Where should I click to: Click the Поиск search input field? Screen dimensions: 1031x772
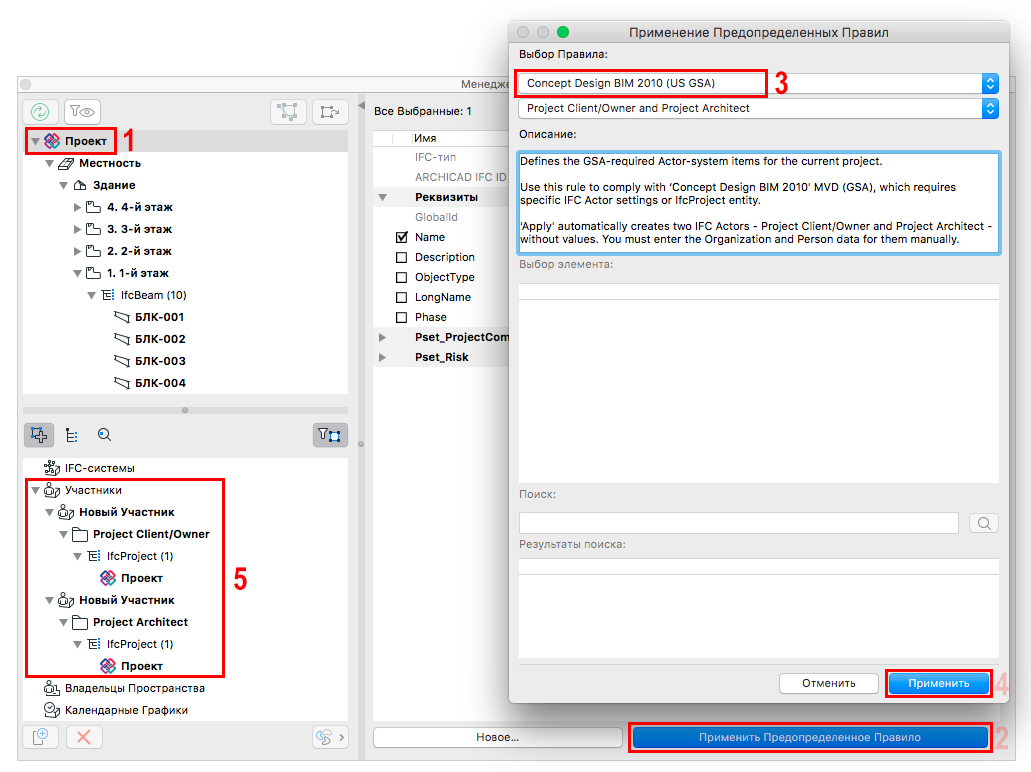click(x=738, y=523)
